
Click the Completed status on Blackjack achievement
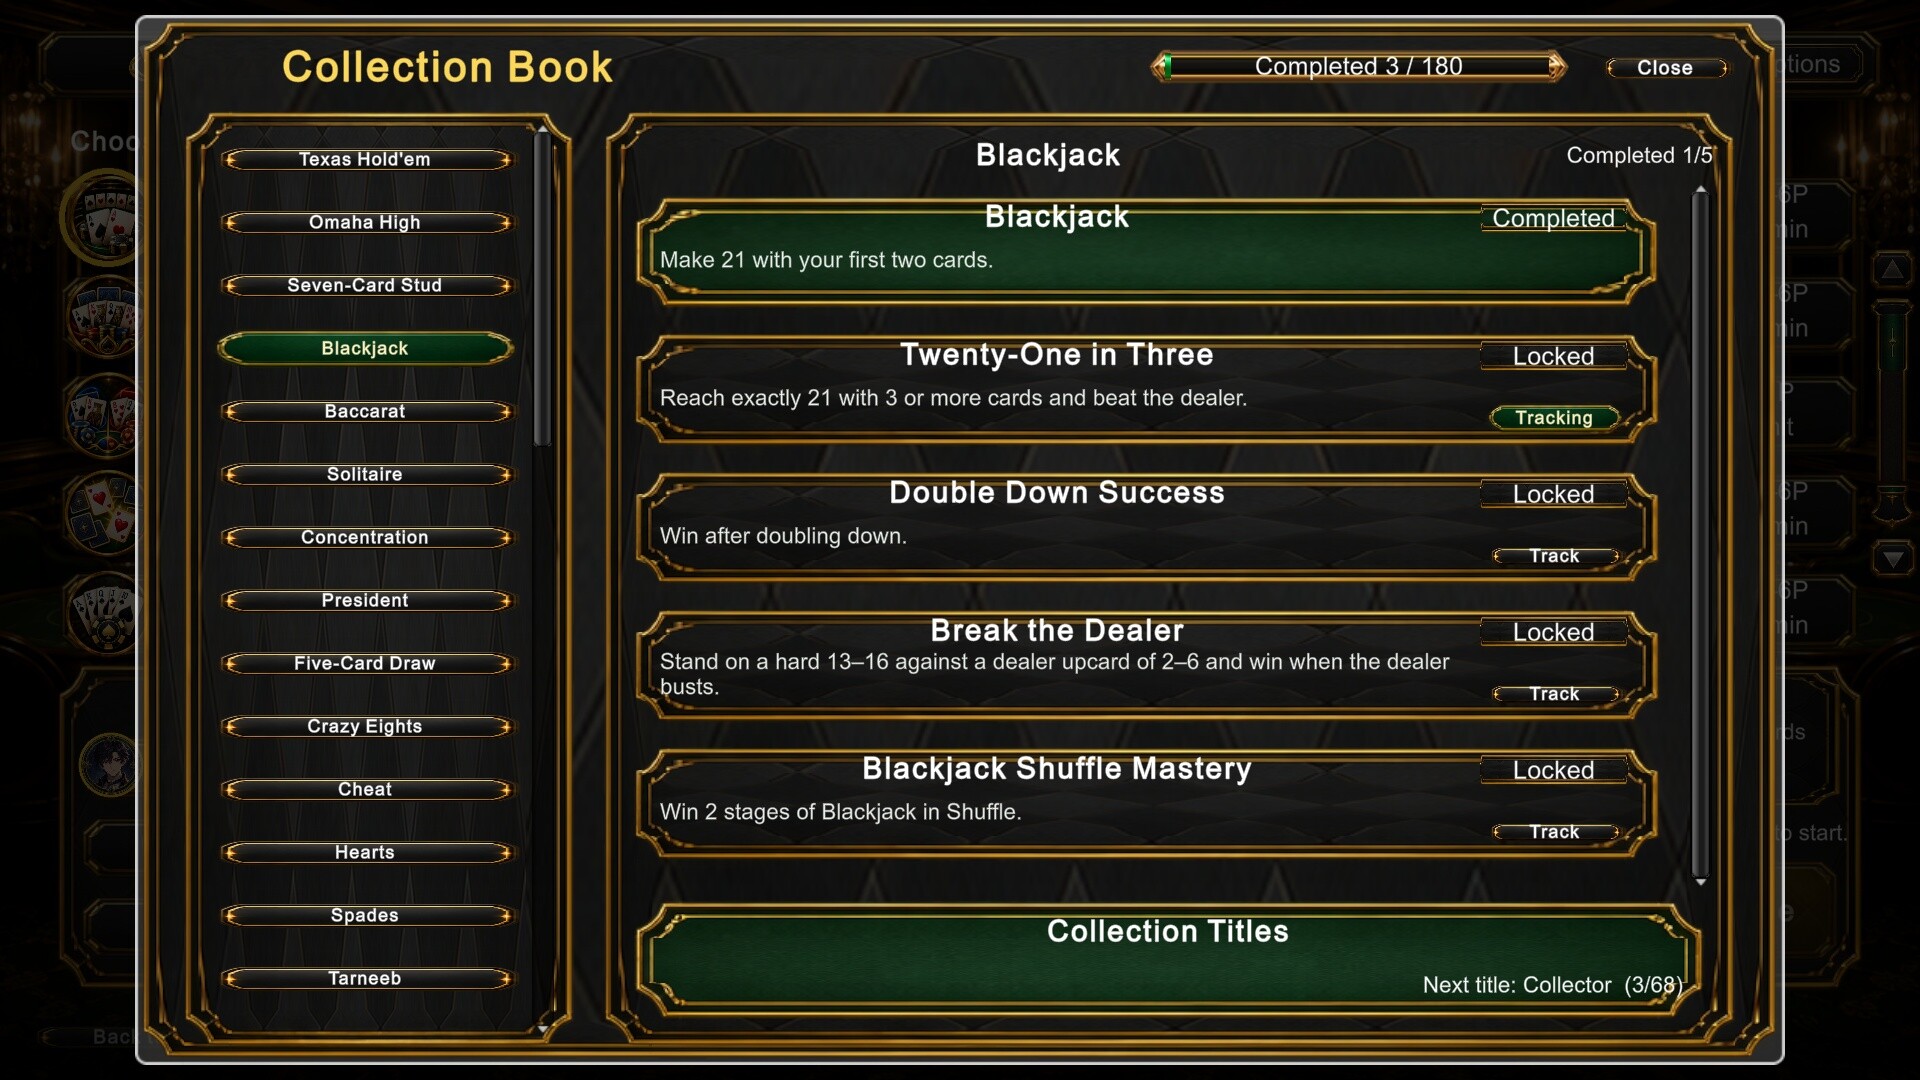(x=1554, y=219)
